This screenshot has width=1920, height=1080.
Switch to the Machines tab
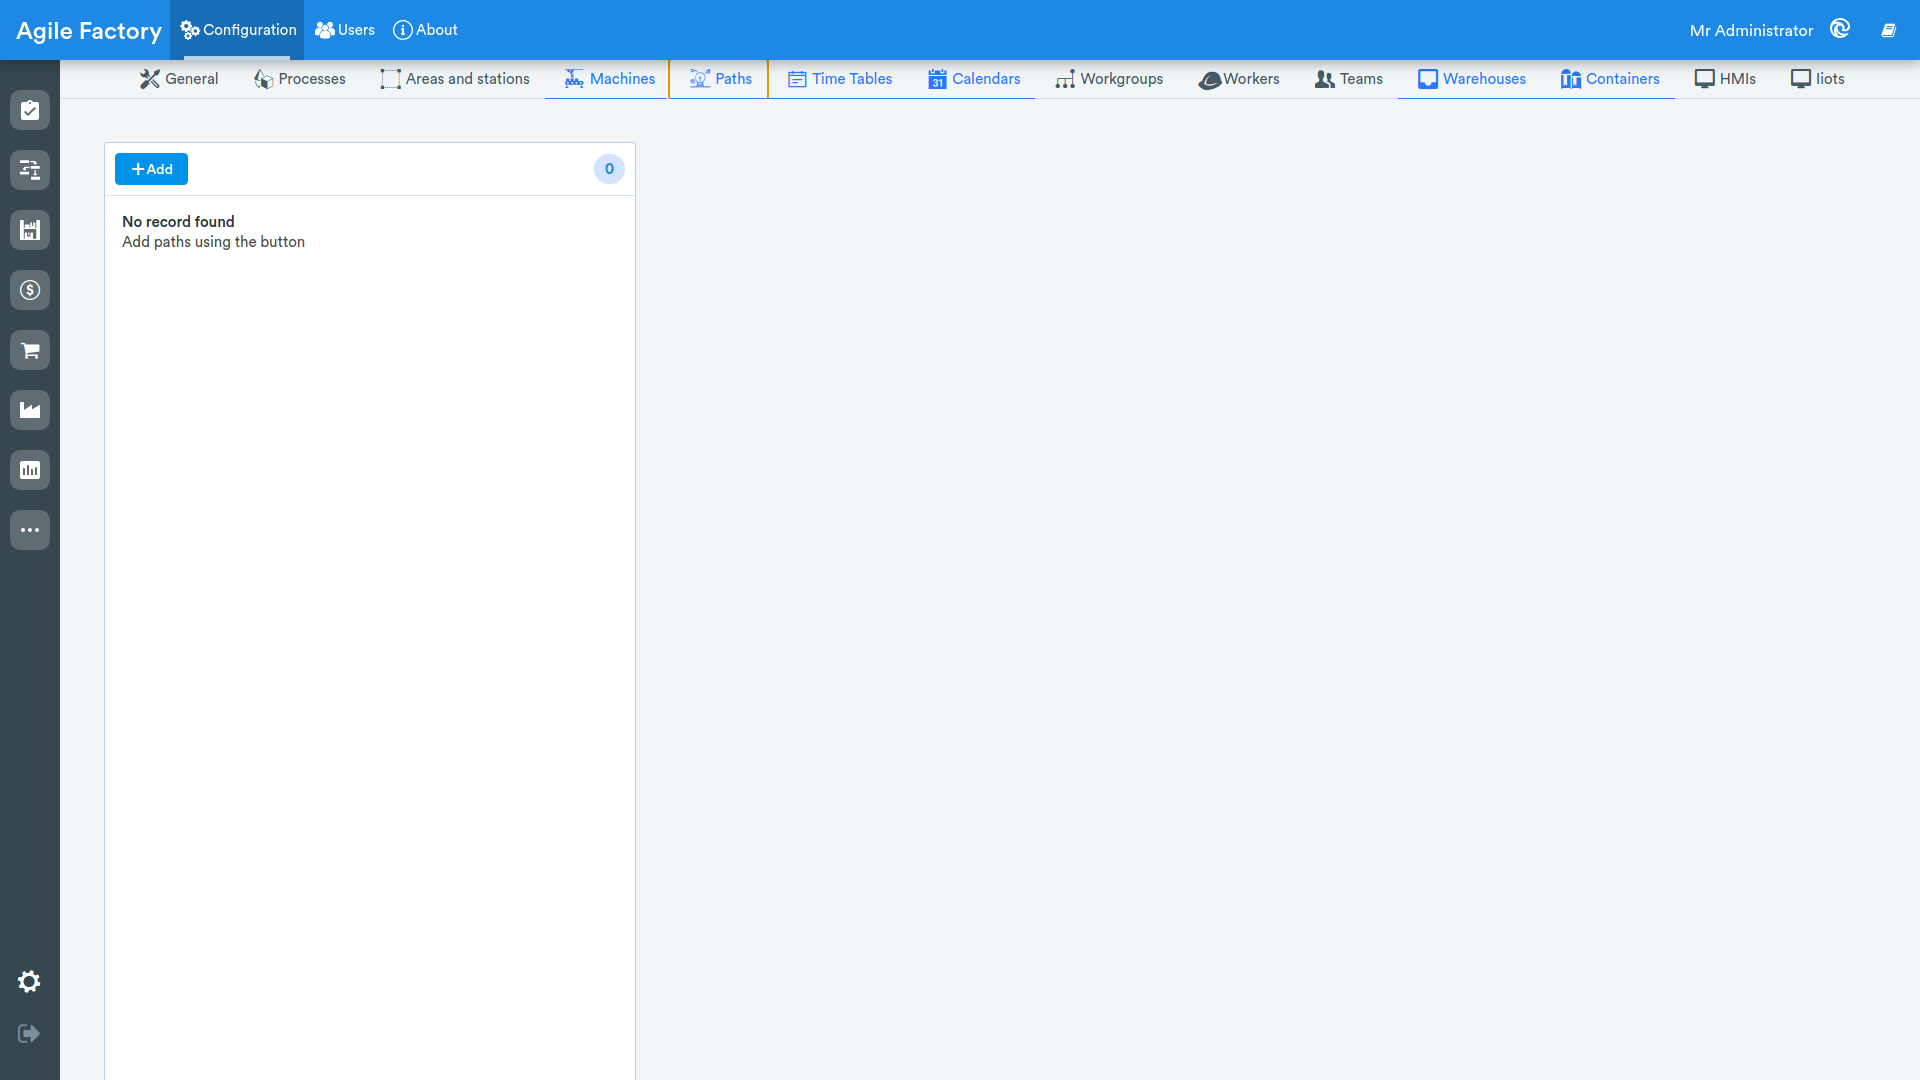point(609,79)
